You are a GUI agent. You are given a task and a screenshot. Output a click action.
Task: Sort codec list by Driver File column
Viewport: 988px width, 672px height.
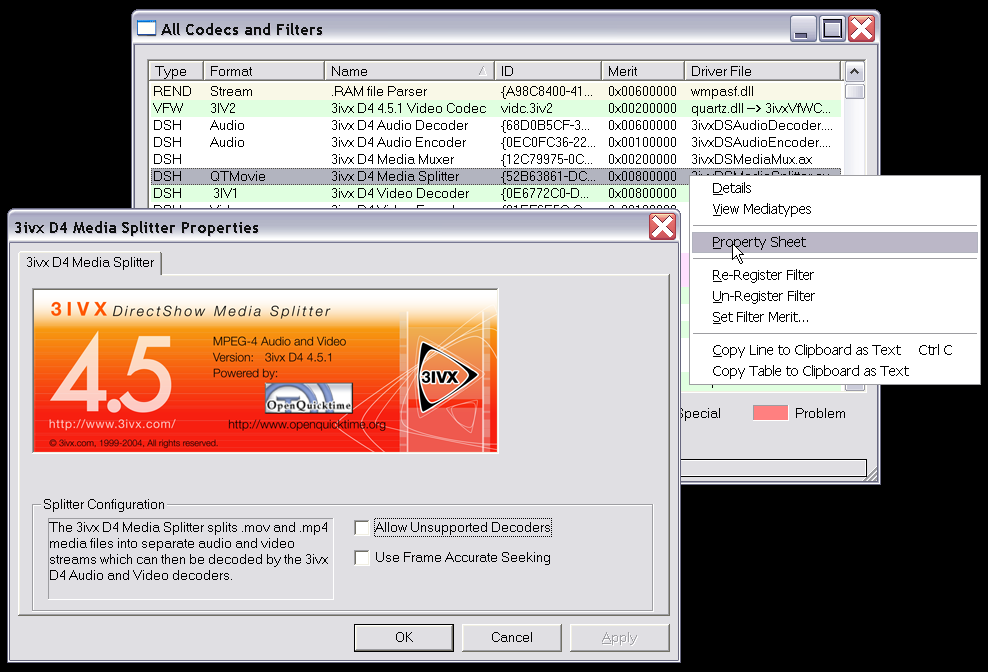762,71
